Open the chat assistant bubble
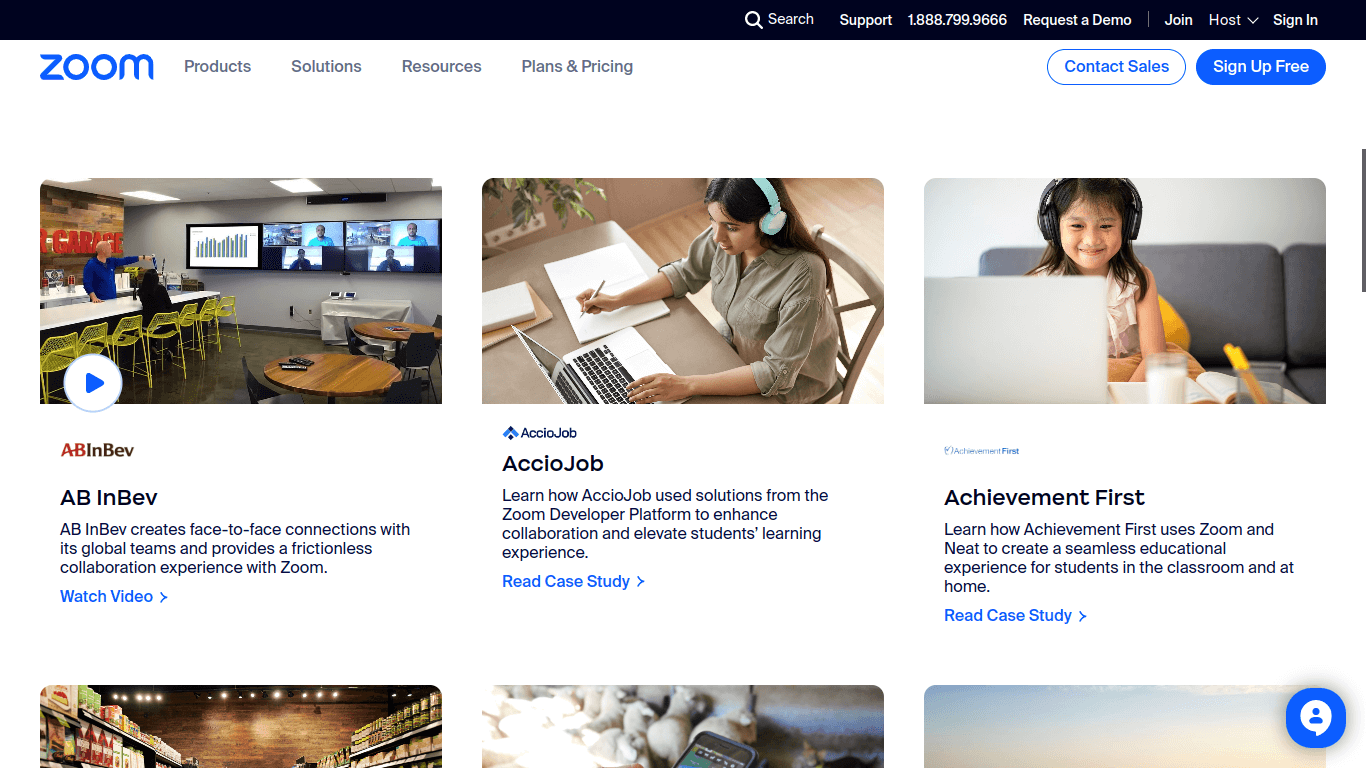 tap(1316, 718)
